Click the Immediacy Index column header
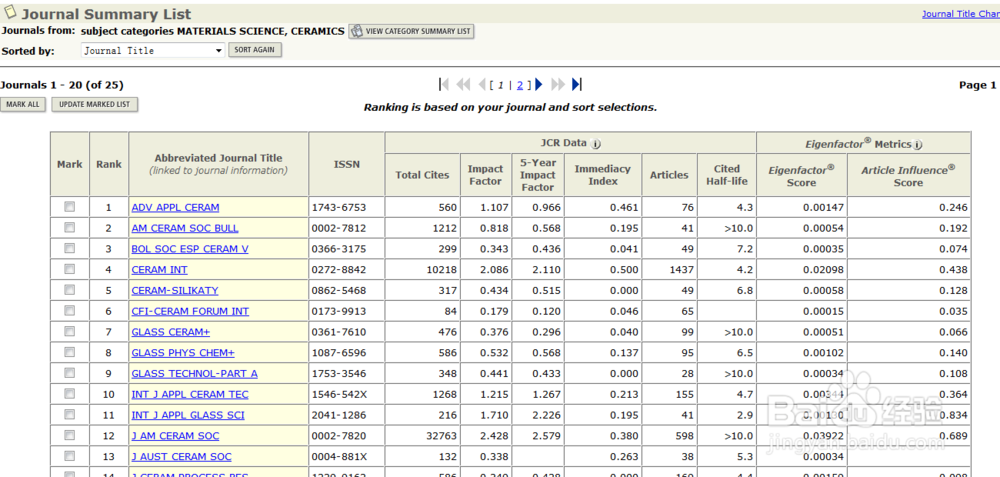 [x=603, y=175]
